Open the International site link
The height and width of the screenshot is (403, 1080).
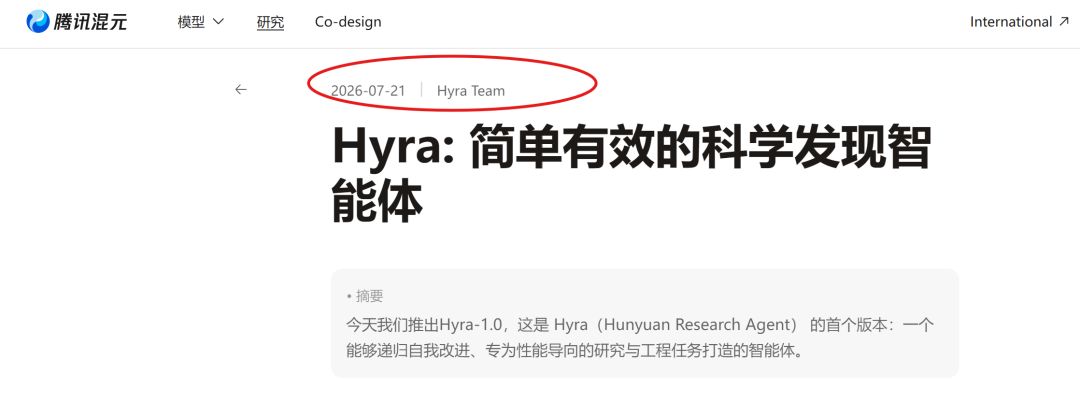click(1019, 22)
